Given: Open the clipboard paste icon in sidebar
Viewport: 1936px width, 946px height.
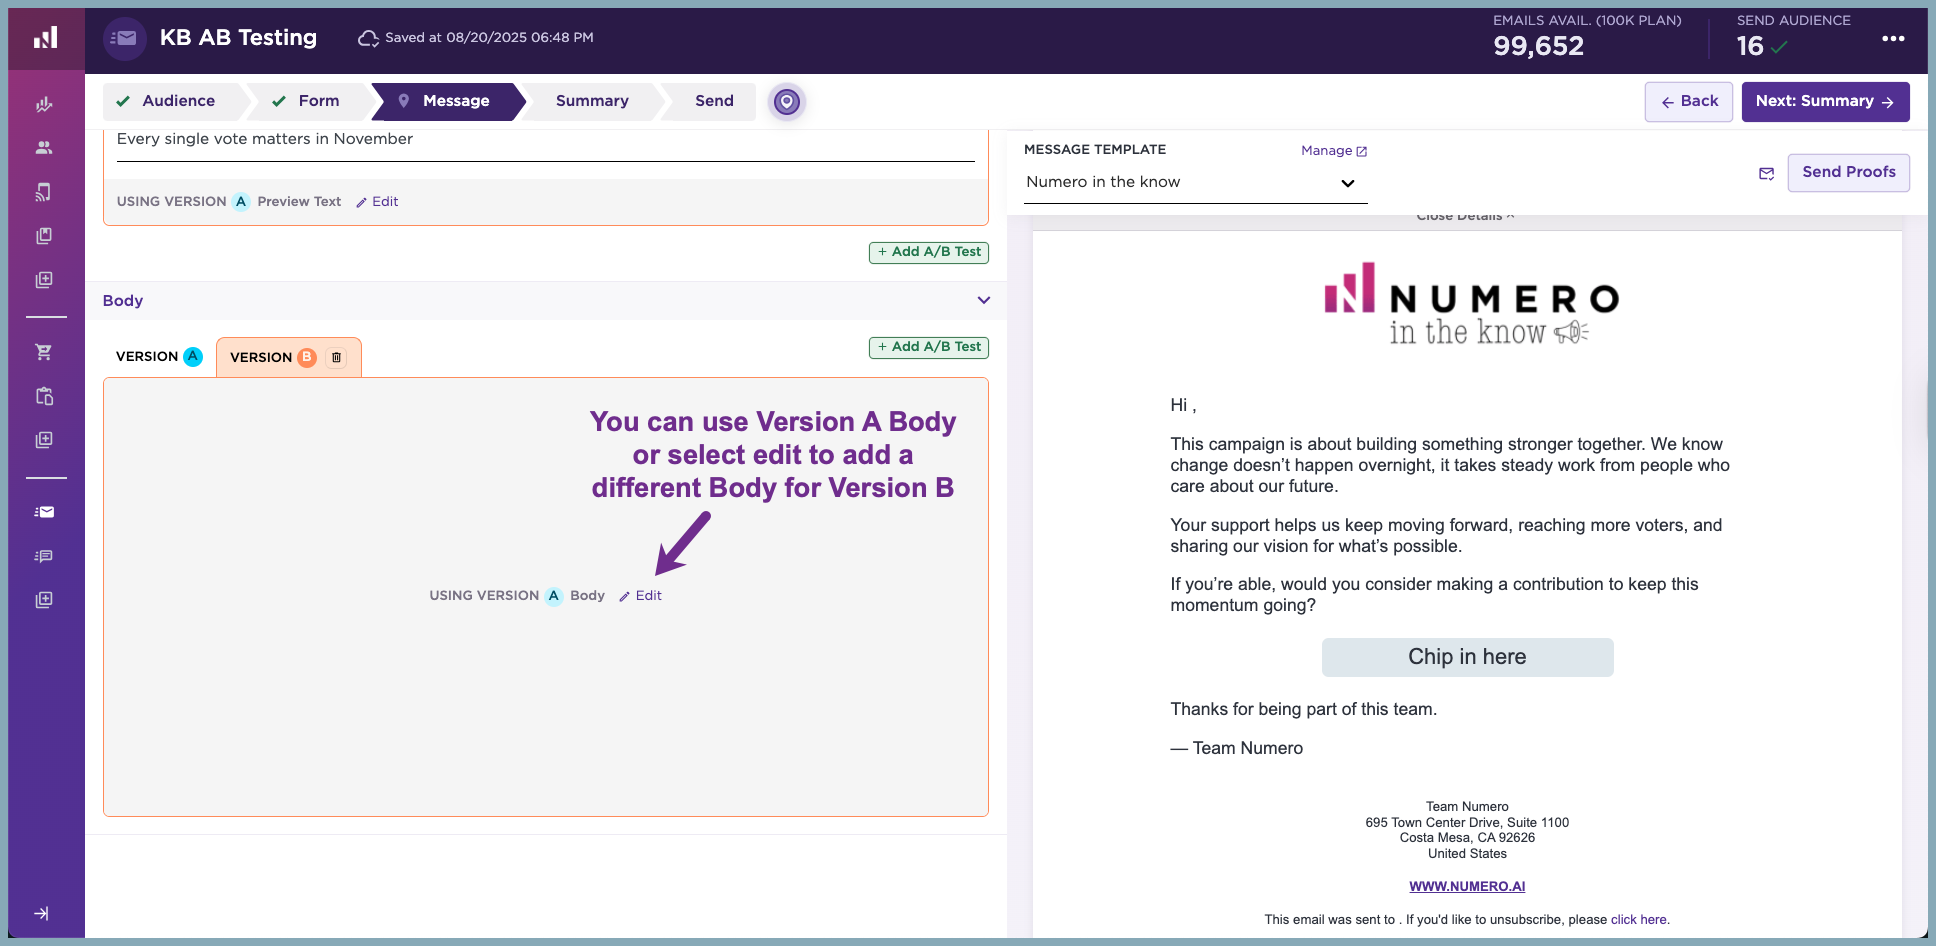Looking at the screenshot, I should tap(44, 396).
